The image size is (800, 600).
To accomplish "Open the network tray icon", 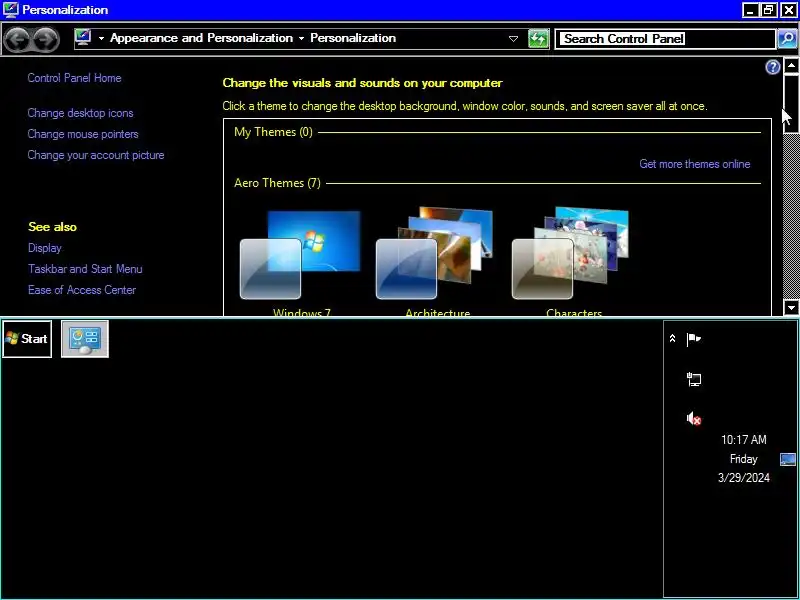I will pos(694,379).
